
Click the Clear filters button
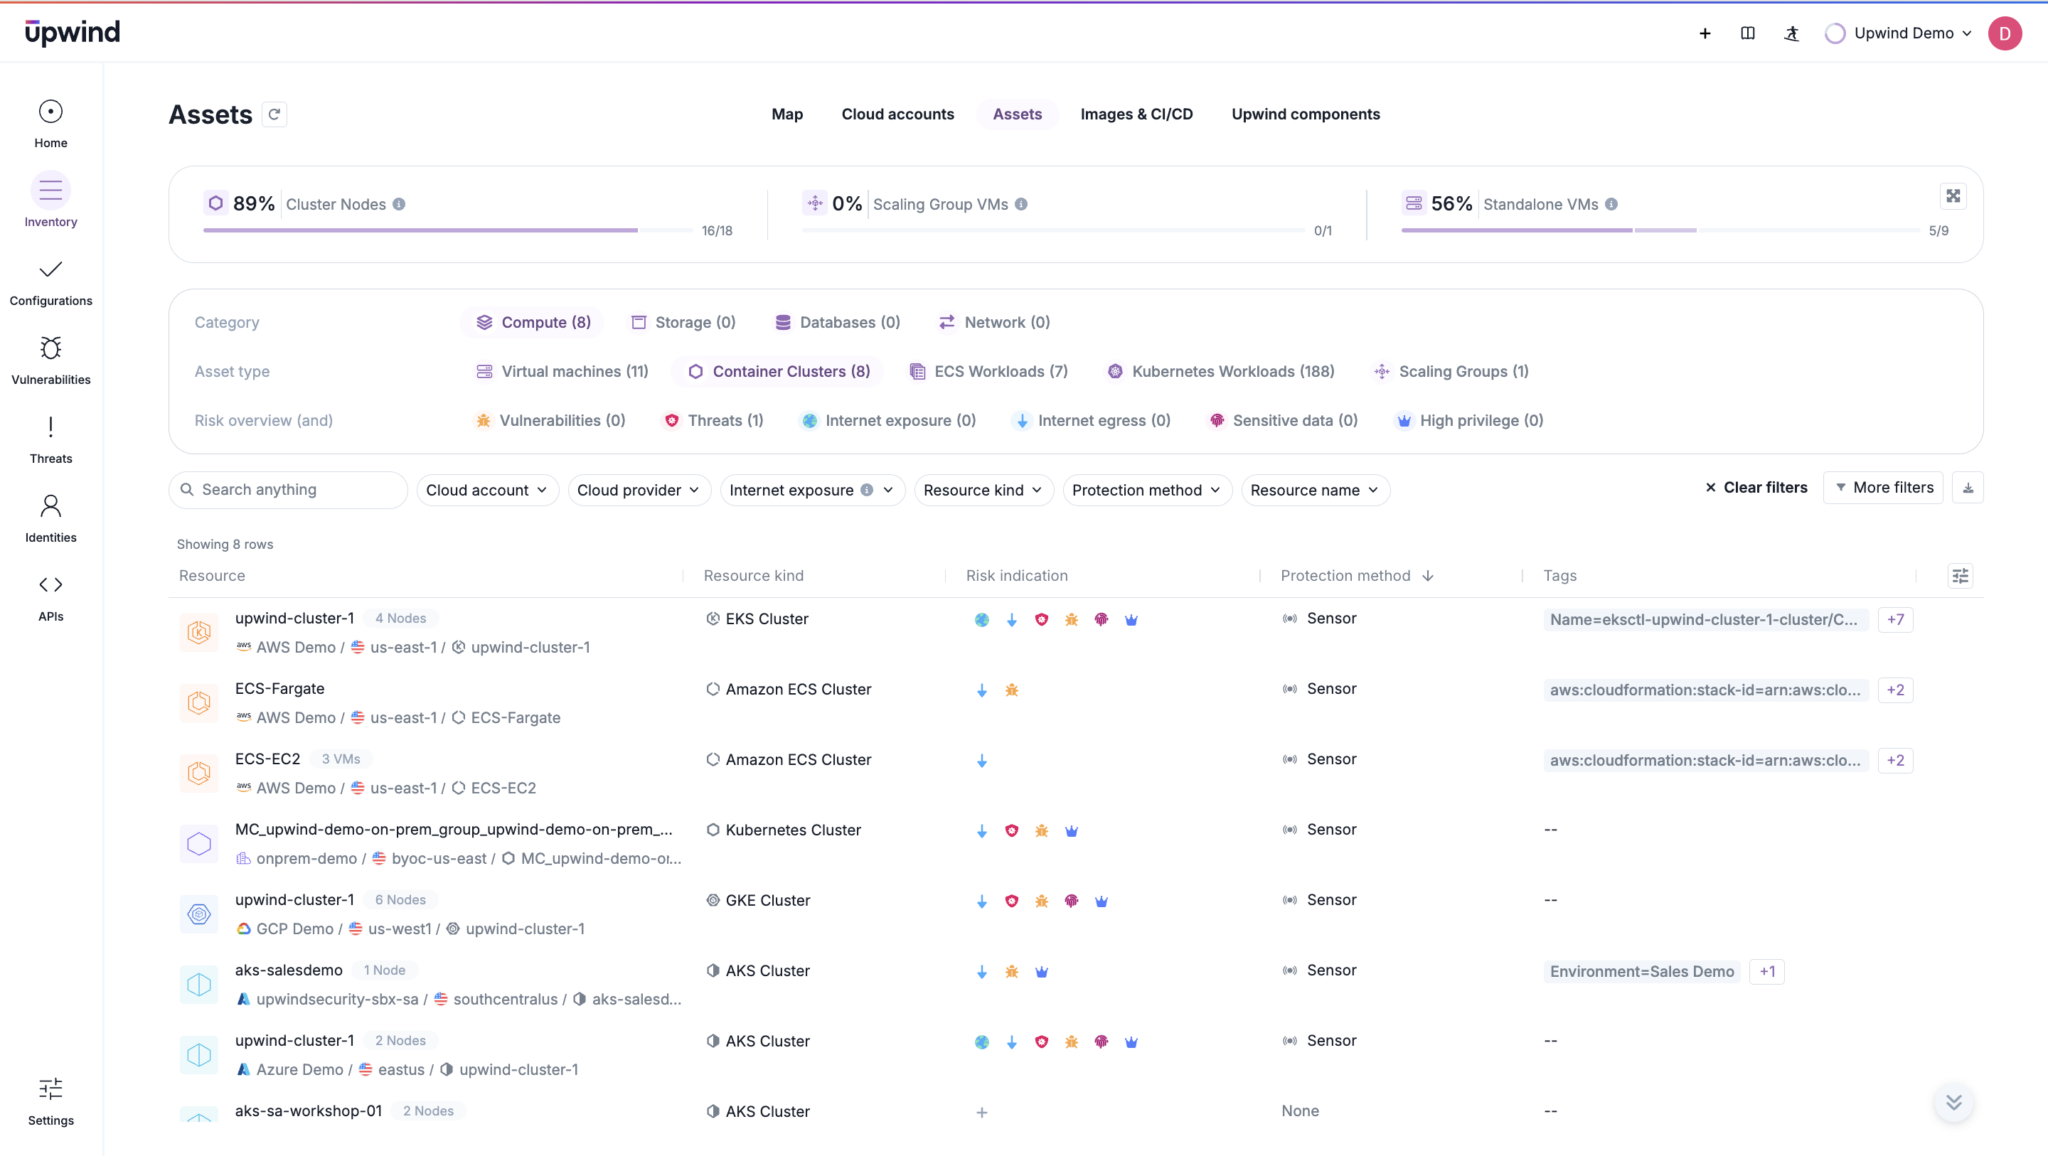point(1755,487)
